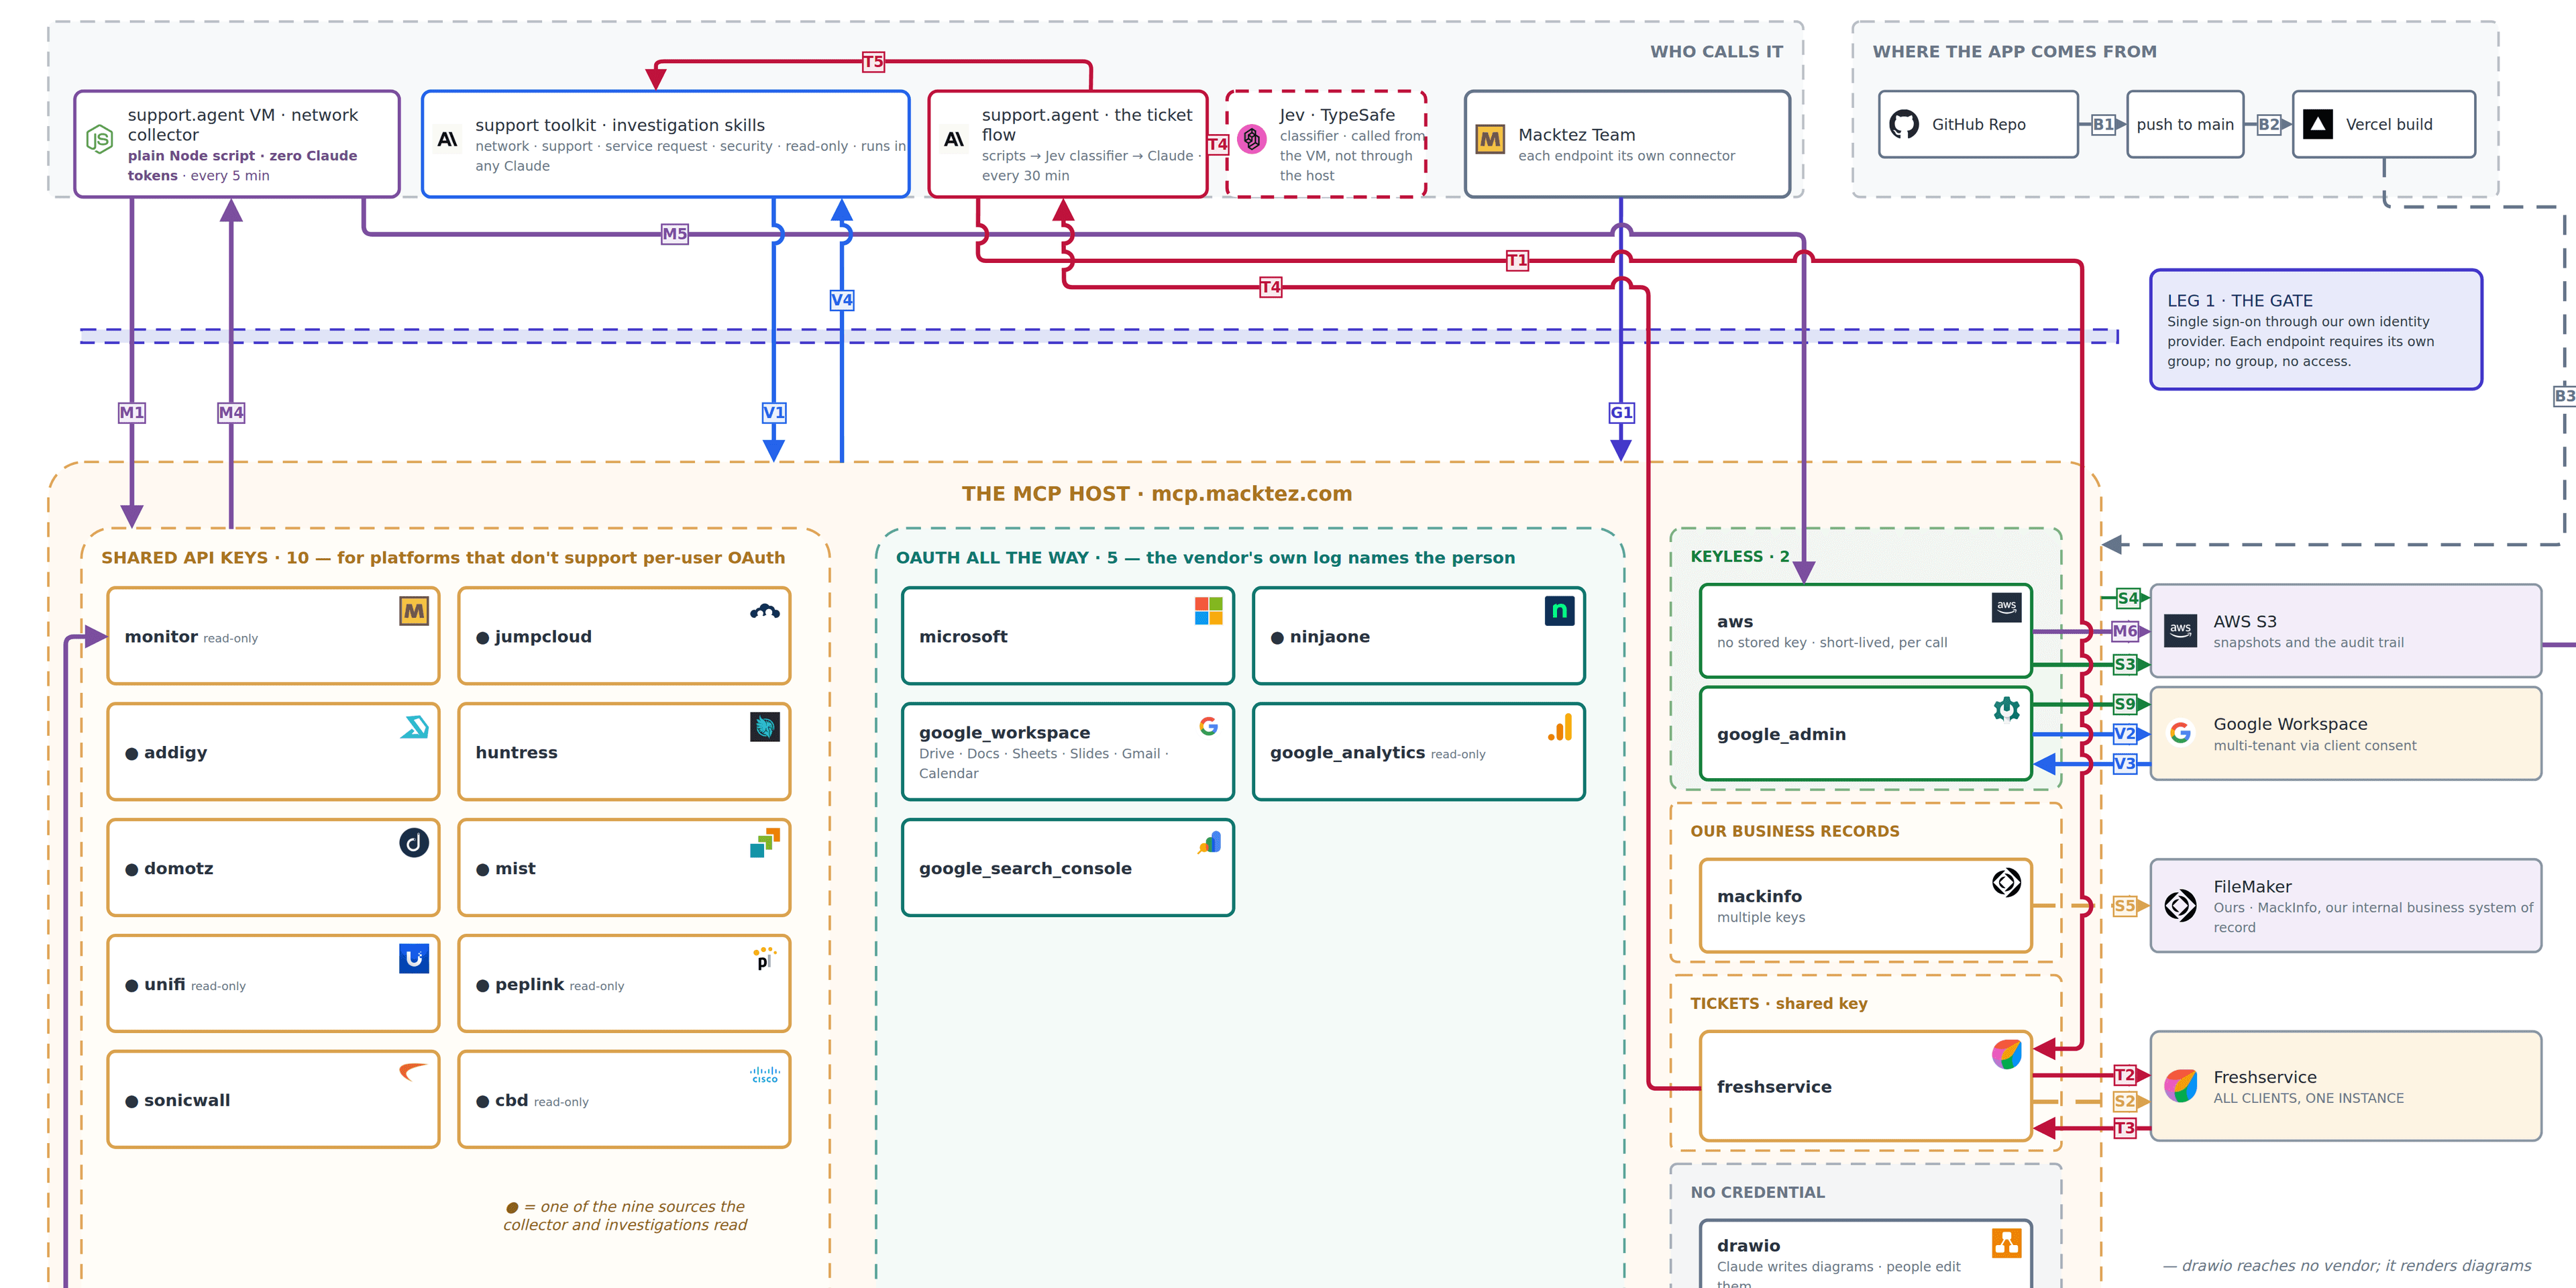Select the google_workspace card
Viewport: 2576px width, 1288px height.
[1067, 752]
